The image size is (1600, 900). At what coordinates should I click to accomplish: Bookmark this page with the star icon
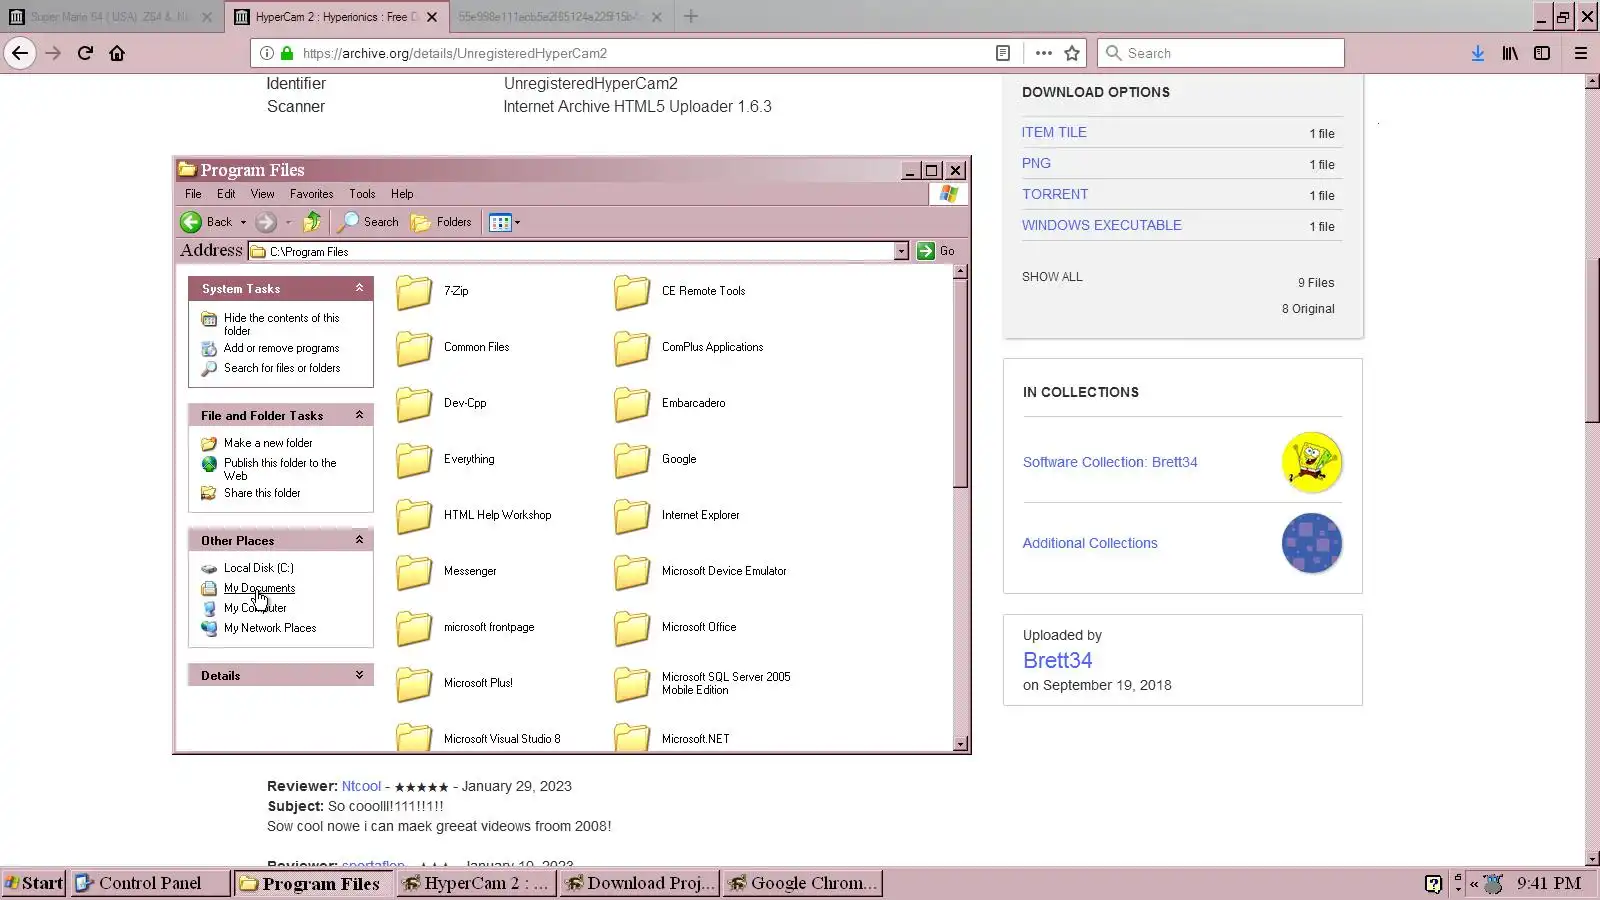[x=1072, y=53]
